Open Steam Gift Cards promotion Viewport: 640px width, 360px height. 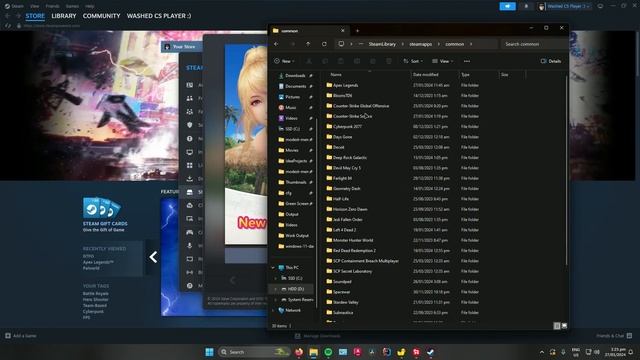click(105, 215)
